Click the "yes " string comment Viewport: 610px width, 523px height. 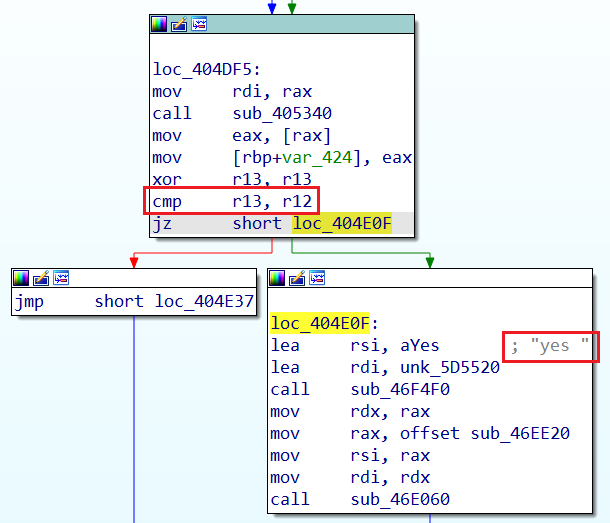click(550, 346)
